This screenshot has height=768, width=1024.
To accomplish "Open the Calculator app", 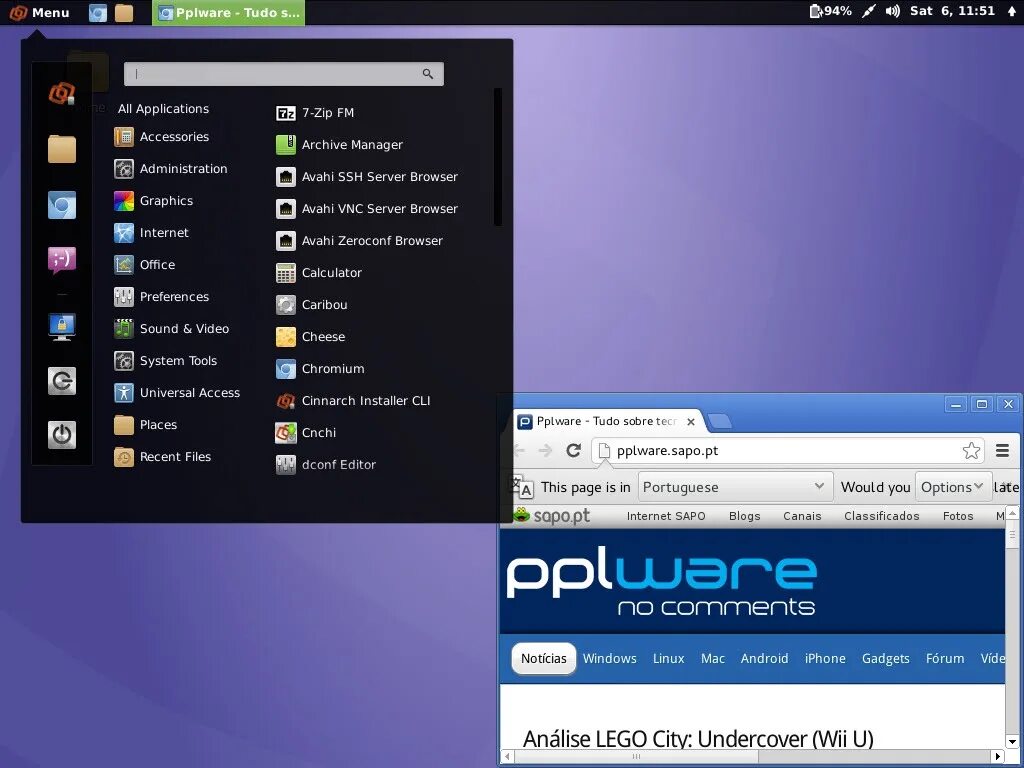I will pyautogui.click(x=319, y=273).
